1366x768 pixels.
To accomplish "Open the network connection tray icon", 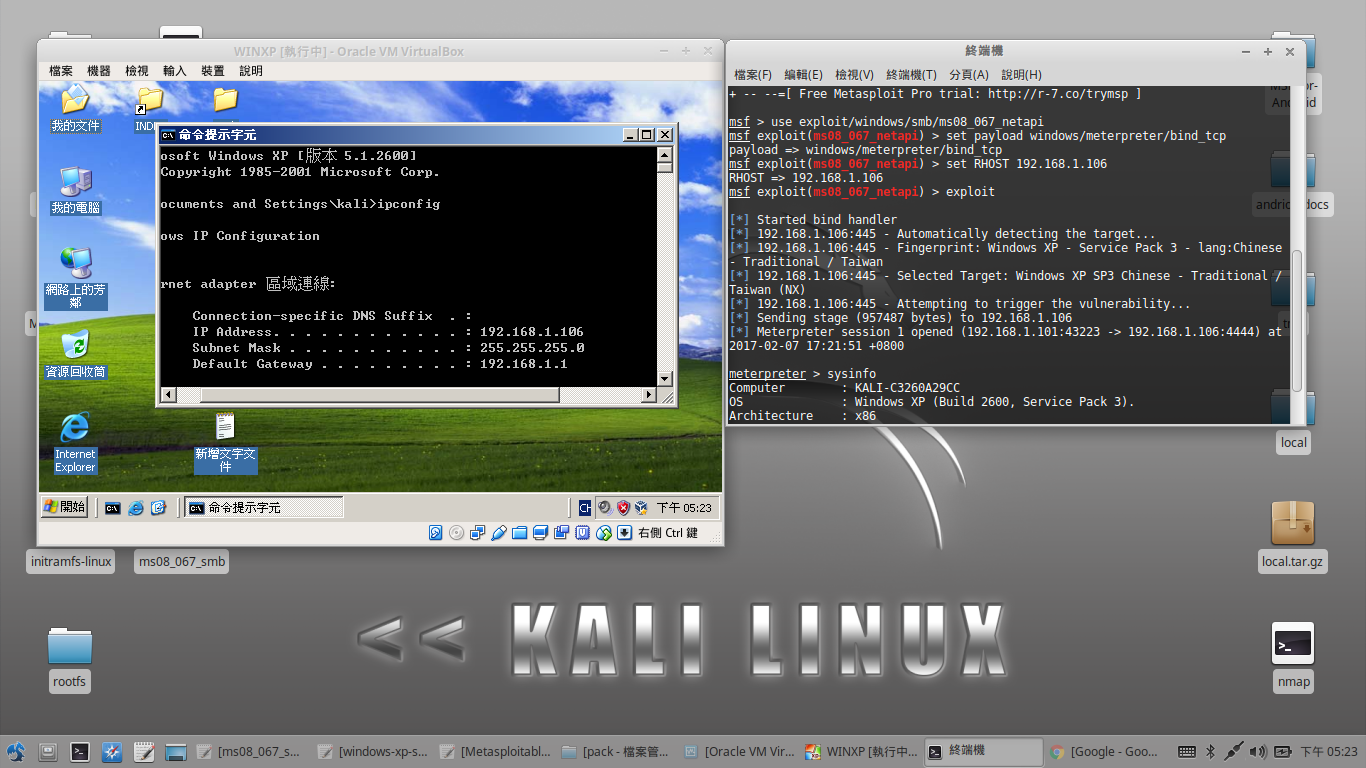I will (x=1233, y=751).
